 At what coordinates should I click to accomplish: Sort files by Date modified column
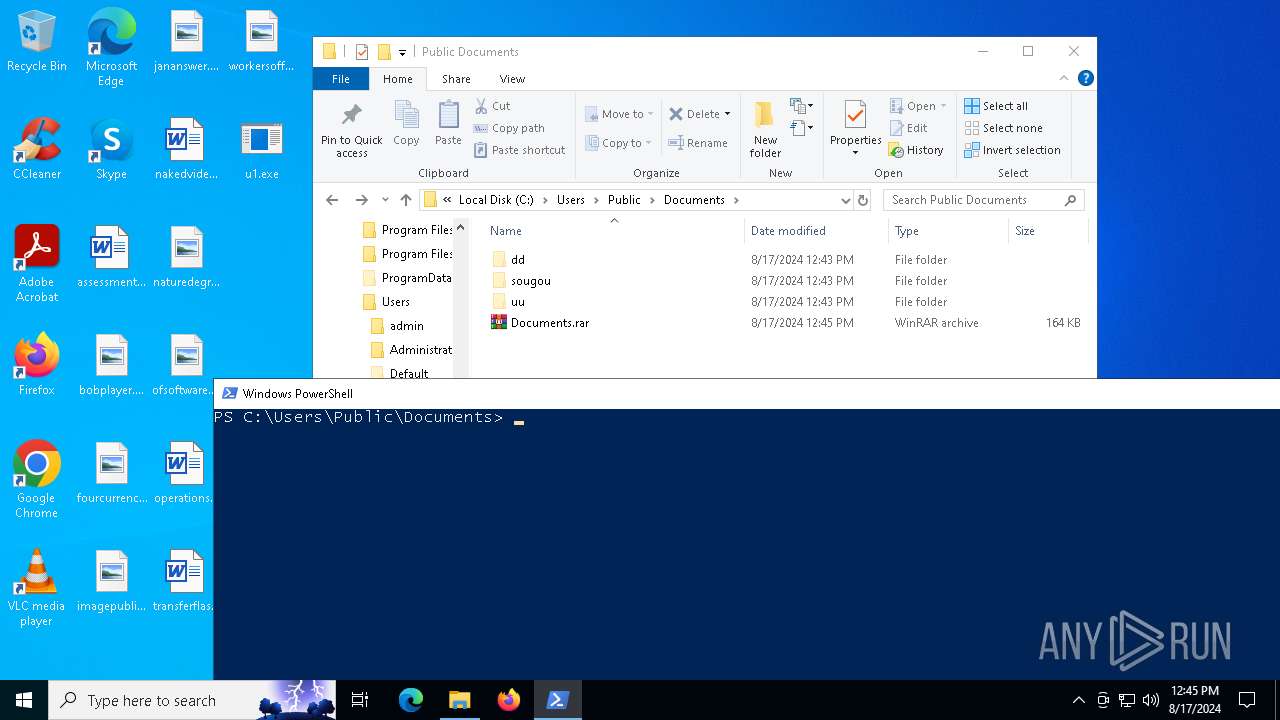(x=816, y=231)
